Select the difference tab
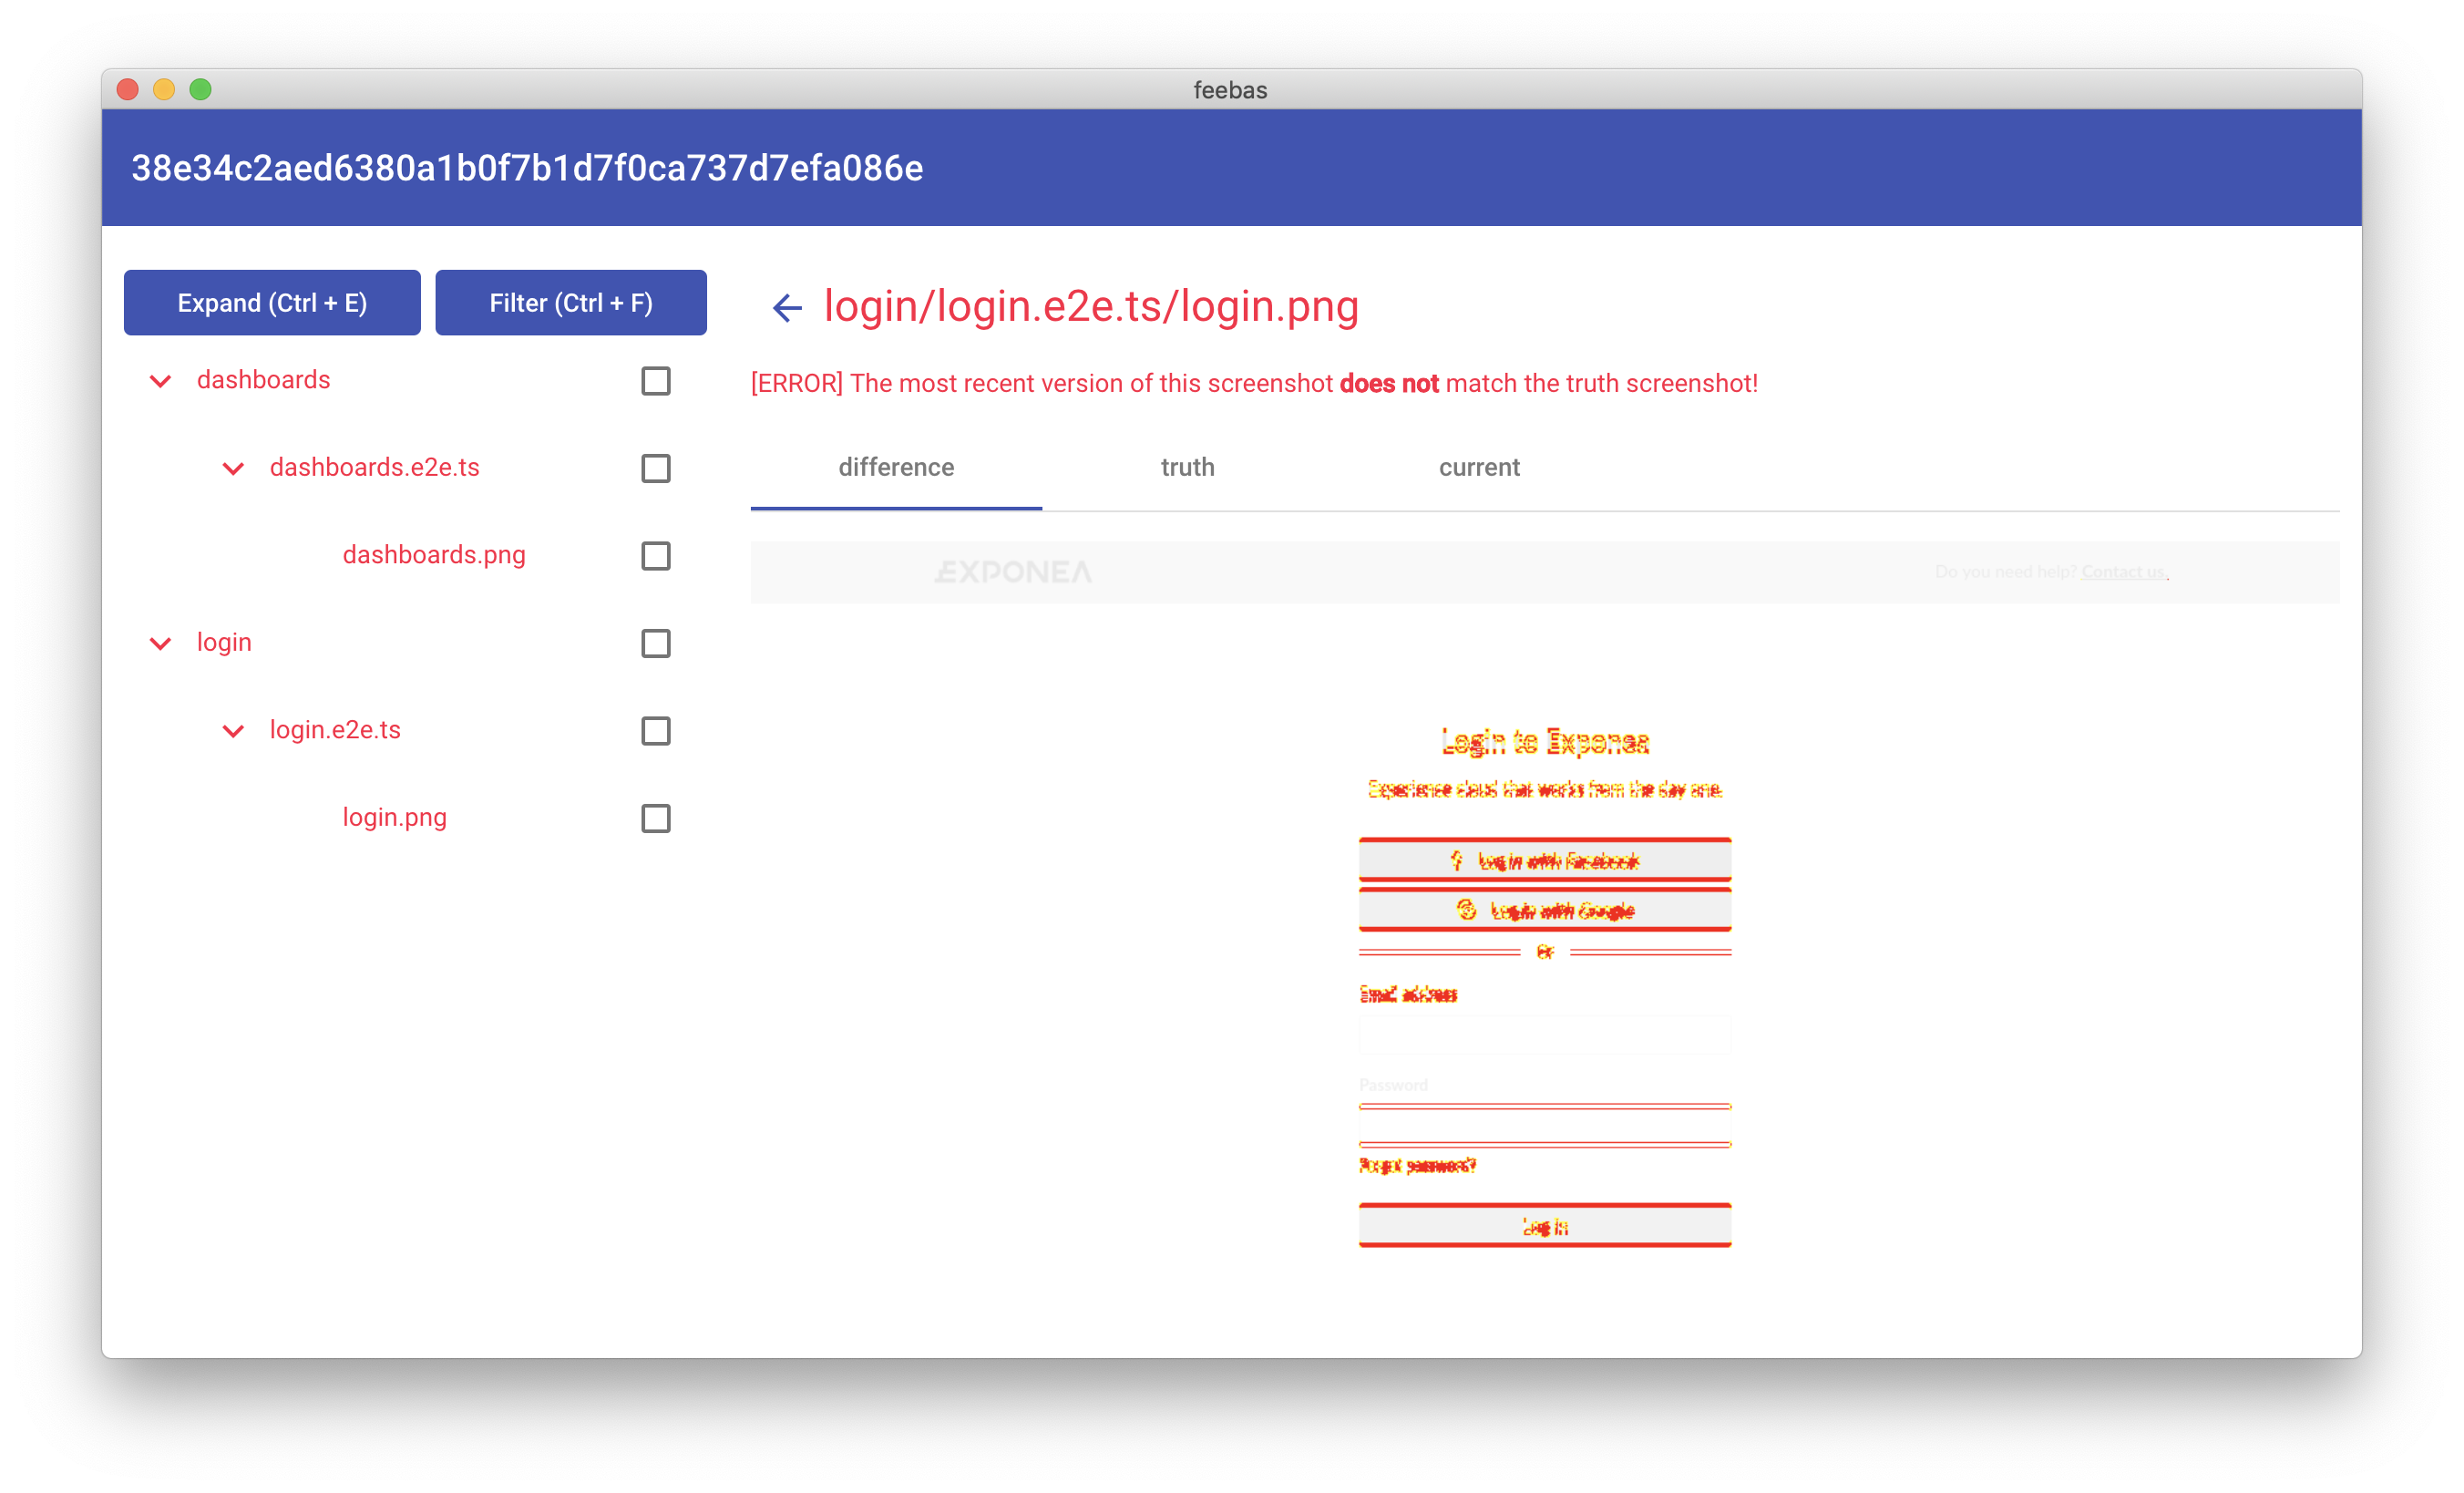This screenshot has height=1493, width=2464. click(896, 467)
